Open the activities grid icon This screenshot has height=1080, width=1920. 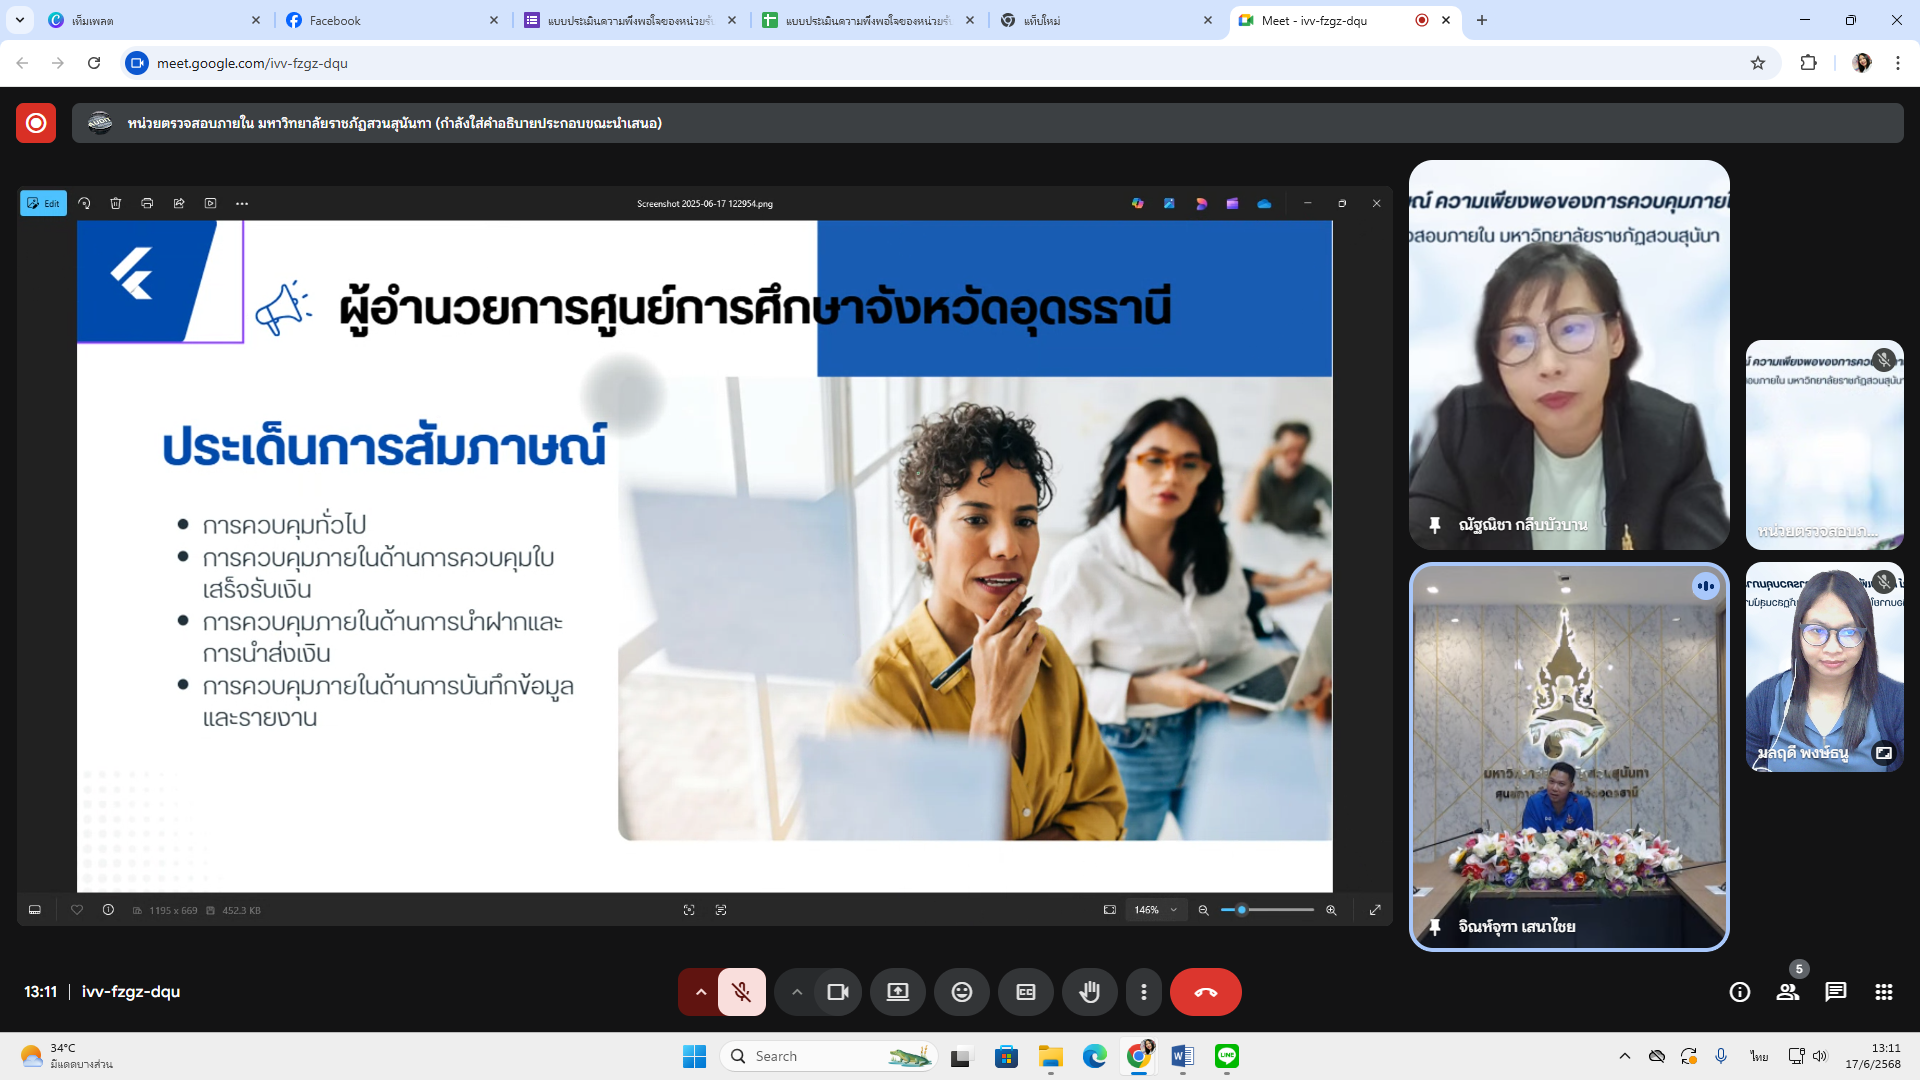click(x=1883, y=992)
